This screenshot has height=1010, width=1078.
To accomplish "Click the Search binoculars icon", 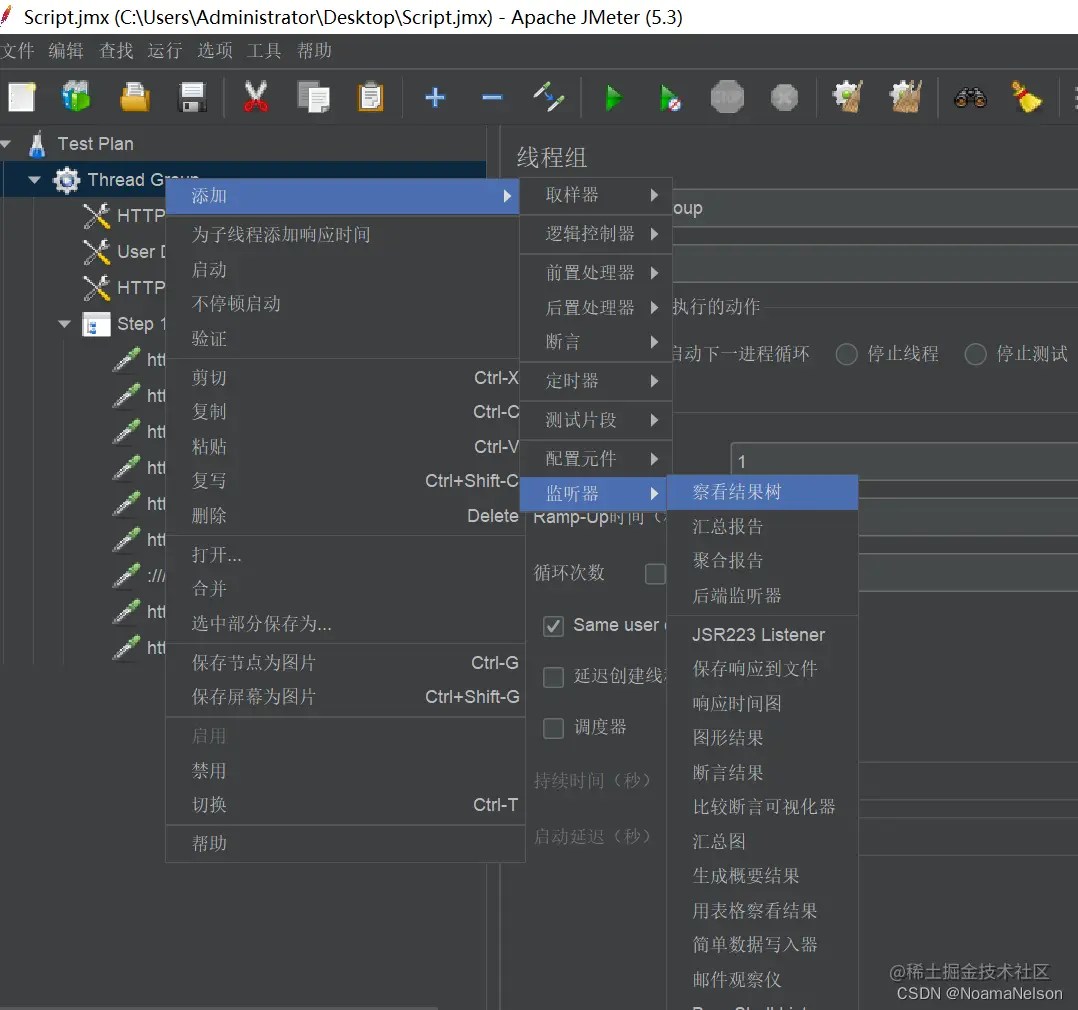I will pyautogui.click(x=970, y=98).
